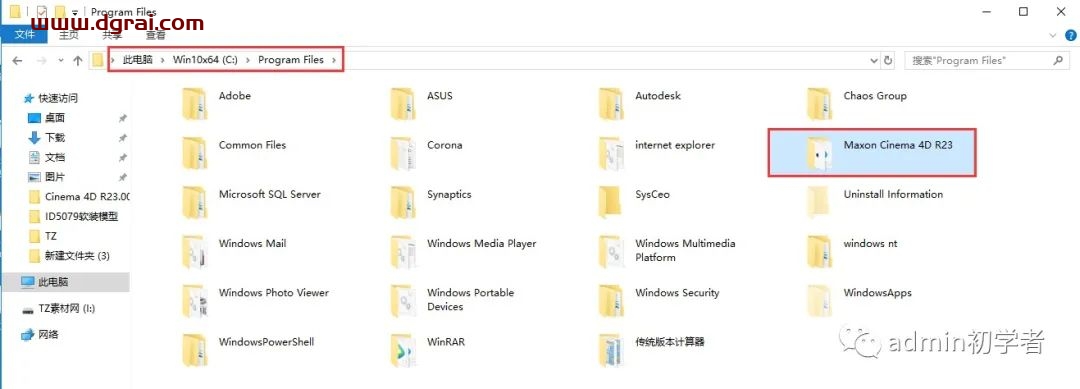Open the 文件 menu tab
This screenshot has height=389, width=1080.
coord(24,34)
